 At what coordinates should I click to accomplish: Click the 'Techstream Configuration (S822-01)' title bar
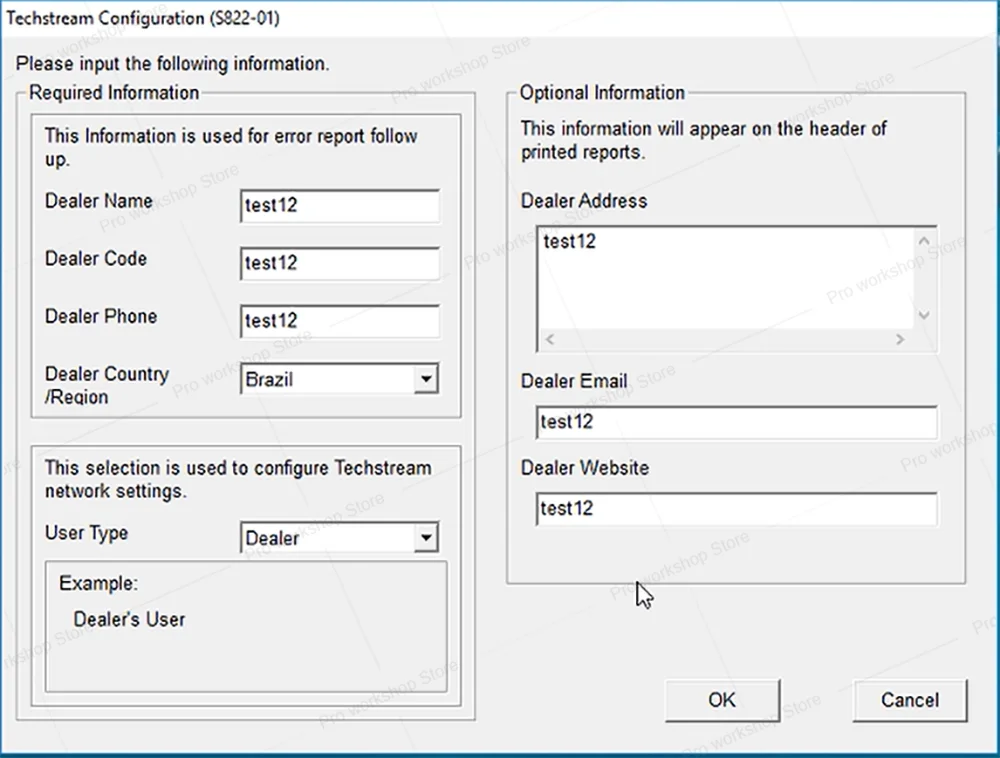500,18
